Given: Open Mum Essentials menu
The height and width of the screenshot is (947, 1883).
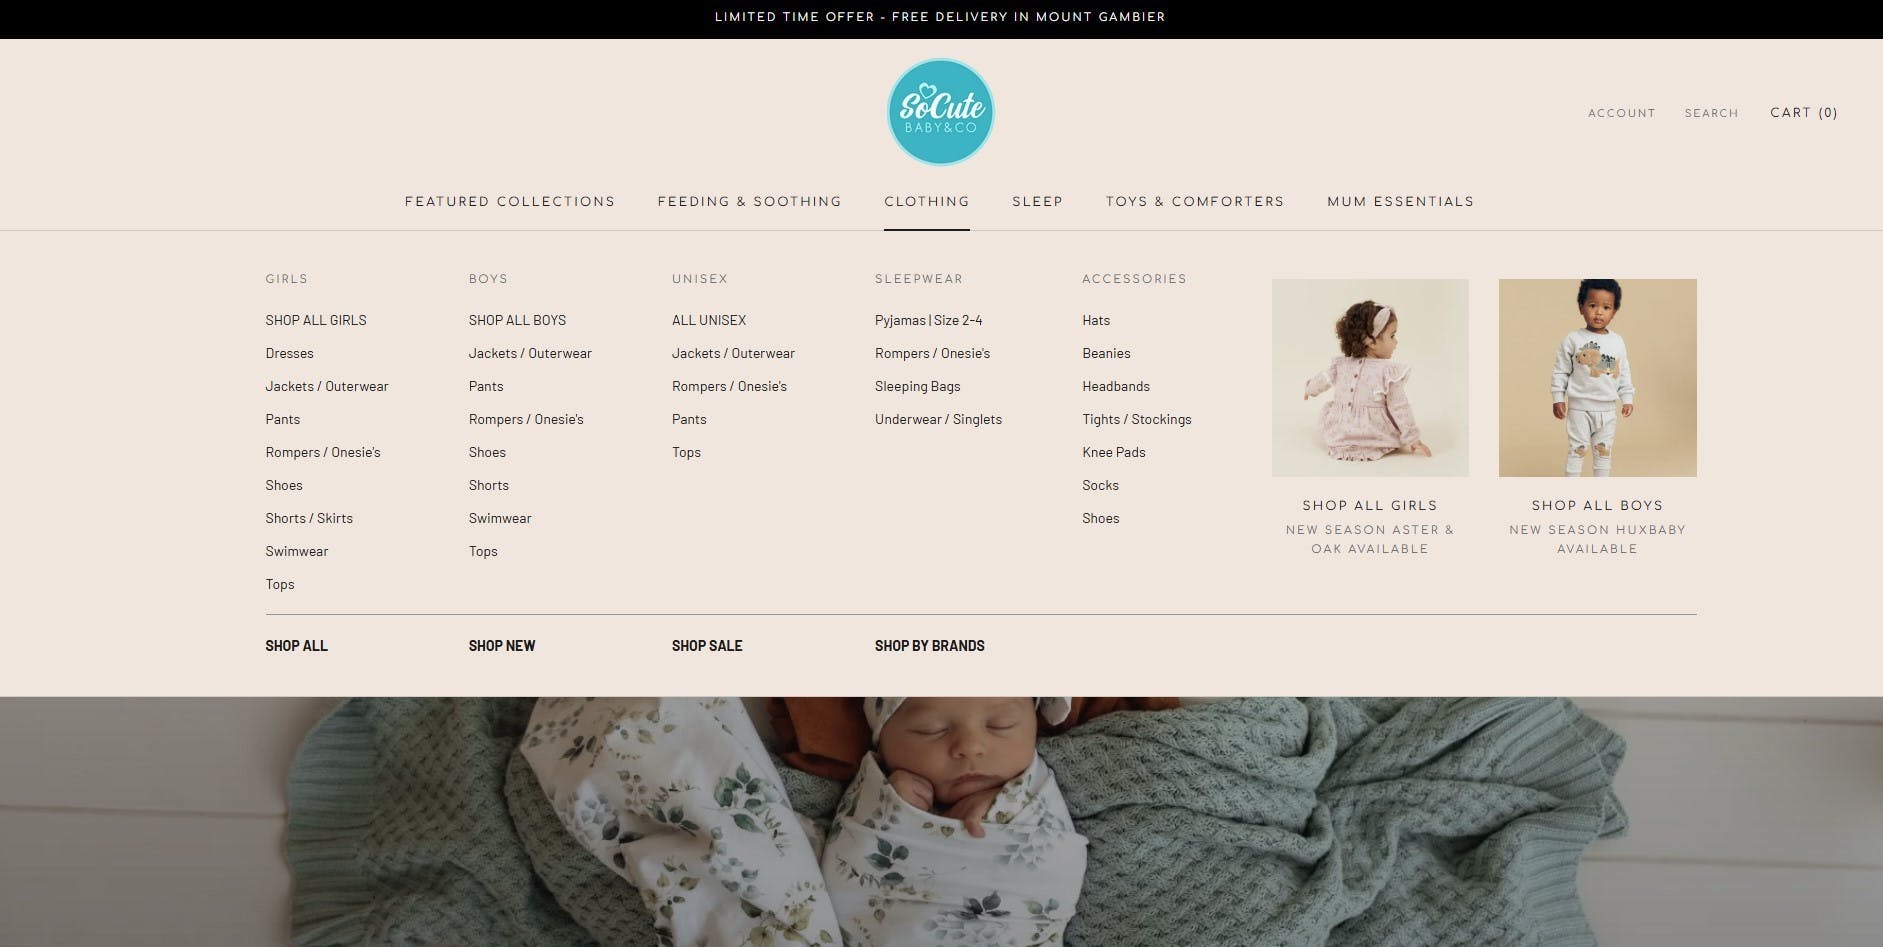Looking at the screenshot, I should (x=1400, y=201).
